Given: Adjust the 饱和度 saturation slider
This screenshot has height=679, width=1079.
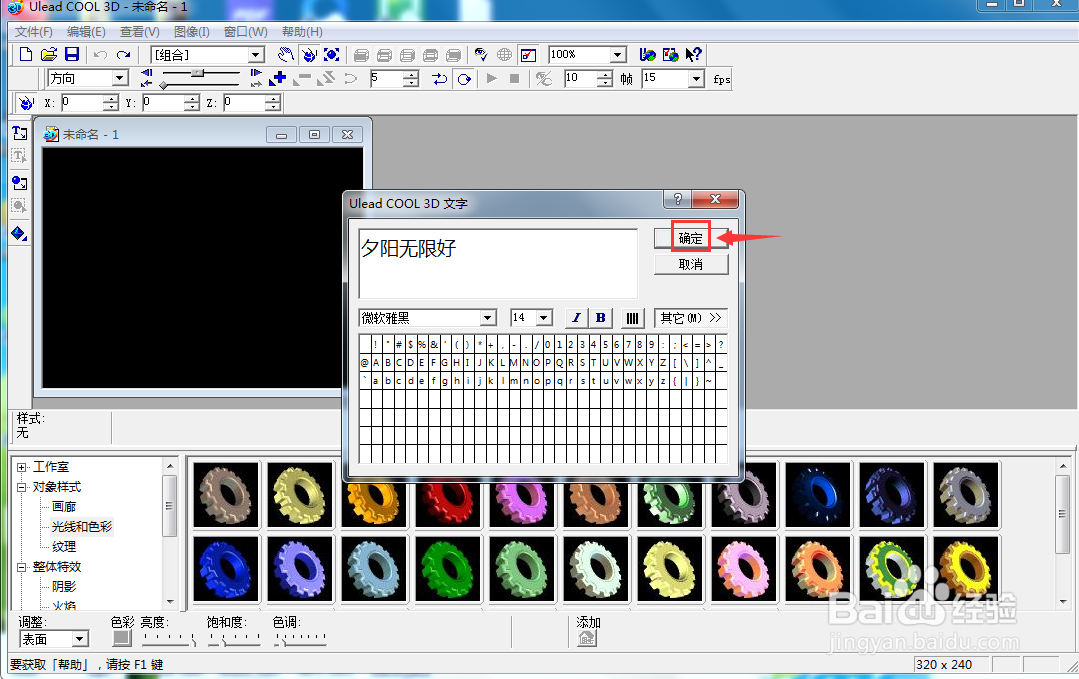Looking at the screenshot, I should pyautogui.click(x=234, y=640).
